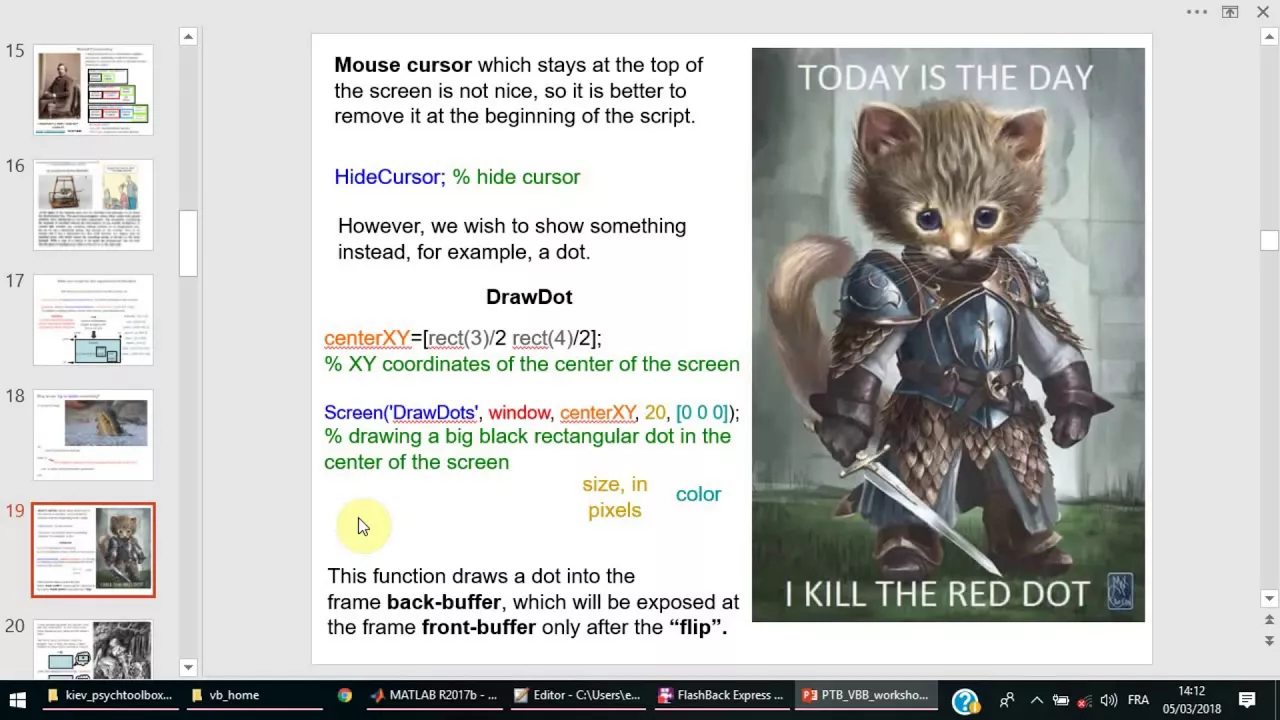Click the 'color' label on slide
Image resolution: width=1280 pixels, height=720 pixels.
click(698, 494)
